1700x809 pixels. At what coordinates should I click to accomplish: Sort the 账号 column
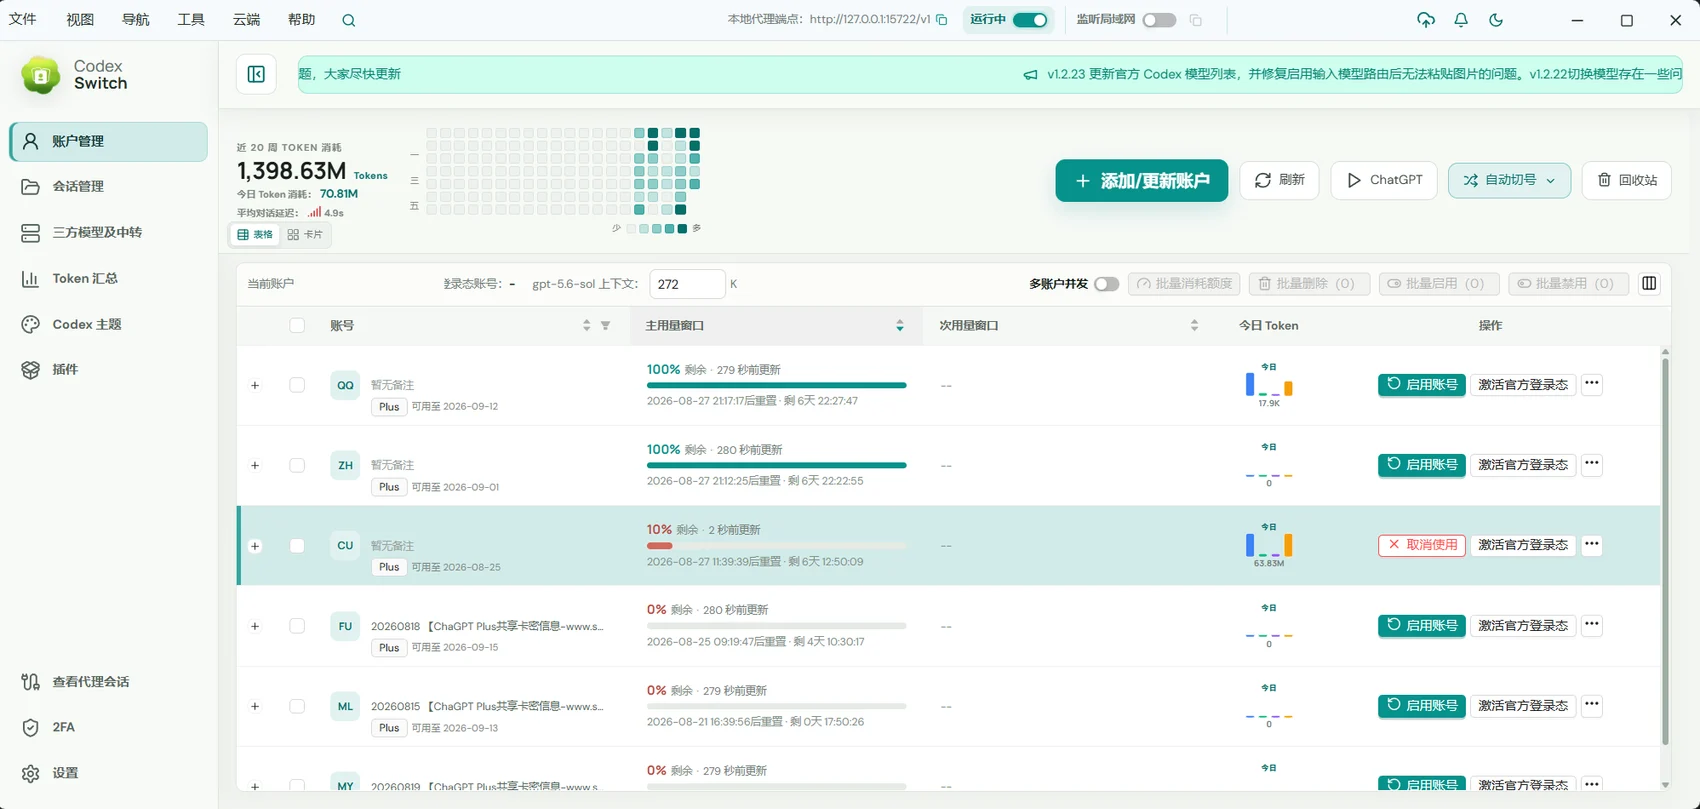(587, 326)
